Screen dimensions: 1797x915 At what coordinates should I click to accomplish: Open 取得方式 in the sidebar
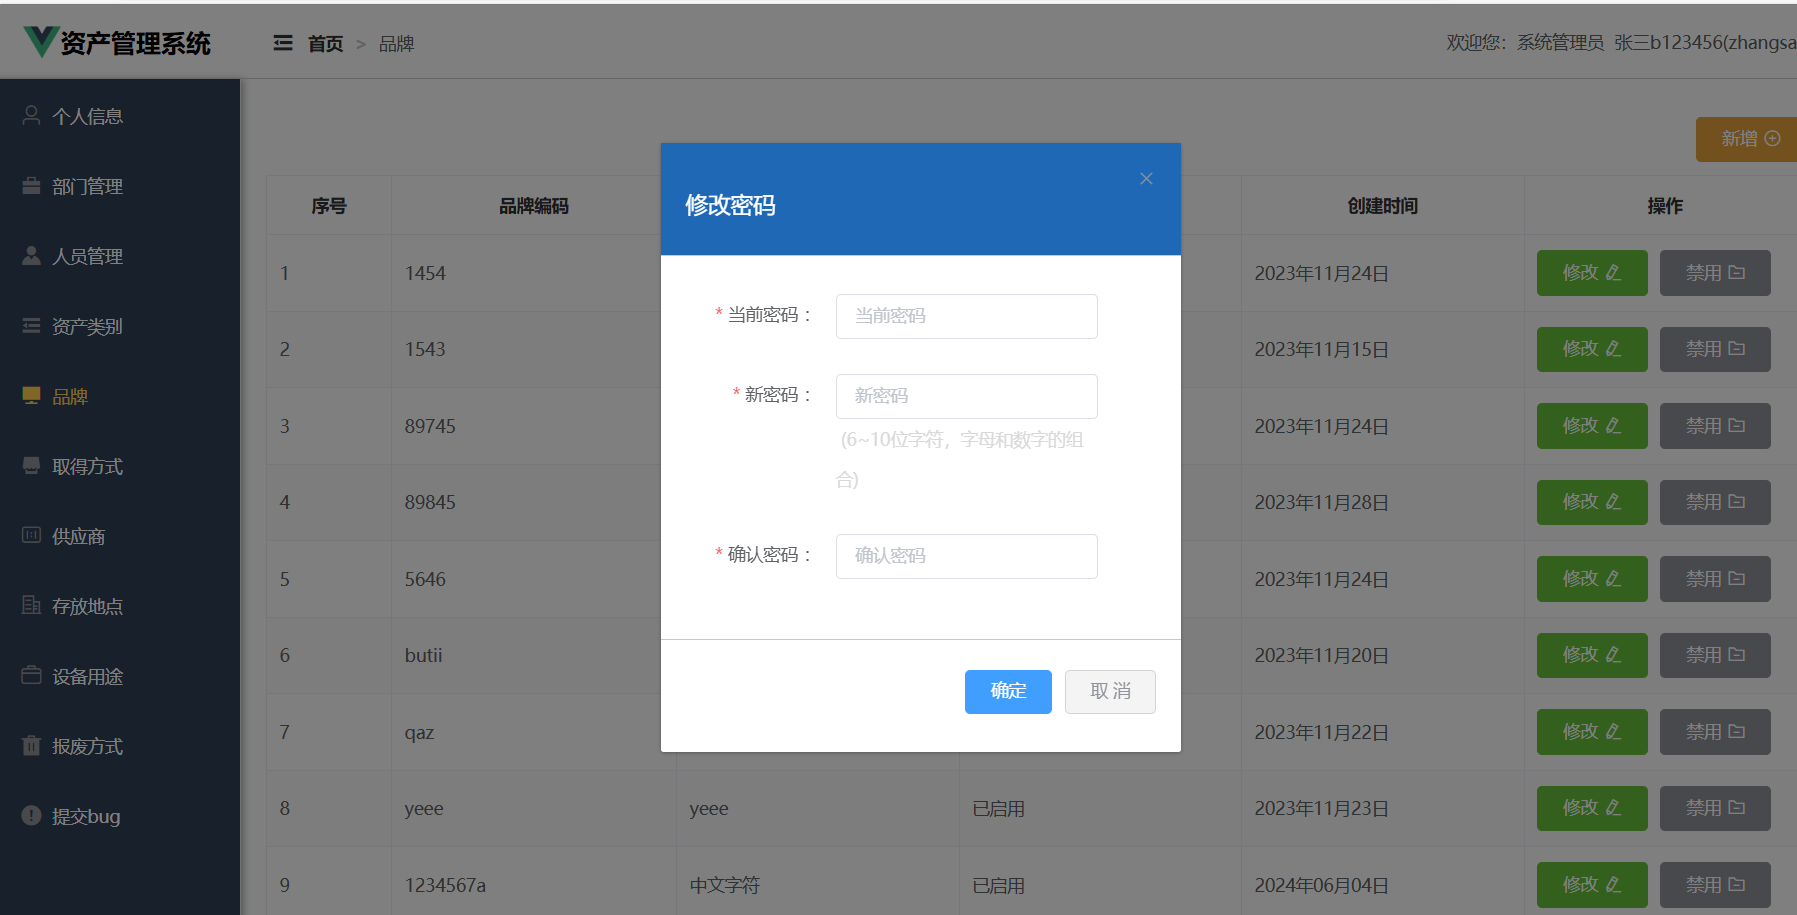pos(120,466)
